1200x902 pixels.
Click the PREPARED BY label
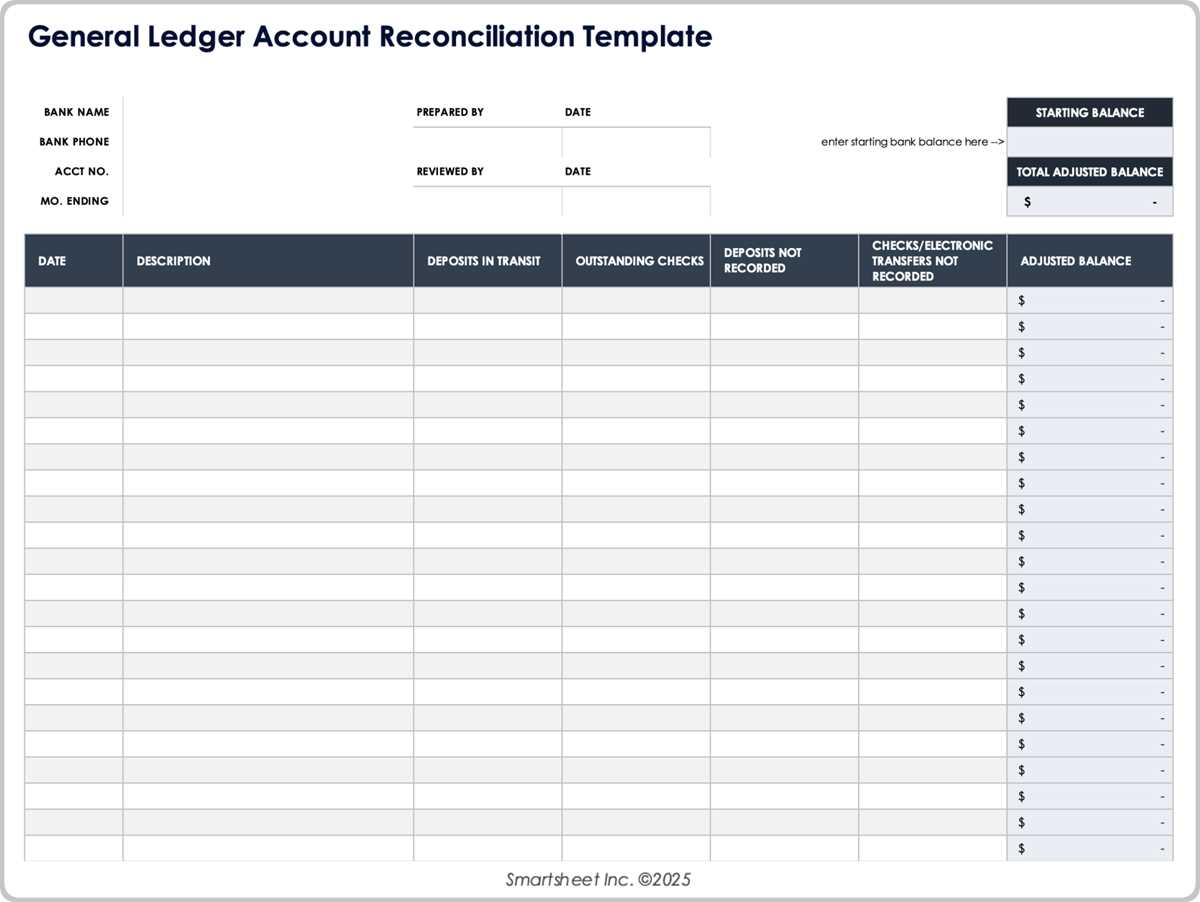click(450, 112)
